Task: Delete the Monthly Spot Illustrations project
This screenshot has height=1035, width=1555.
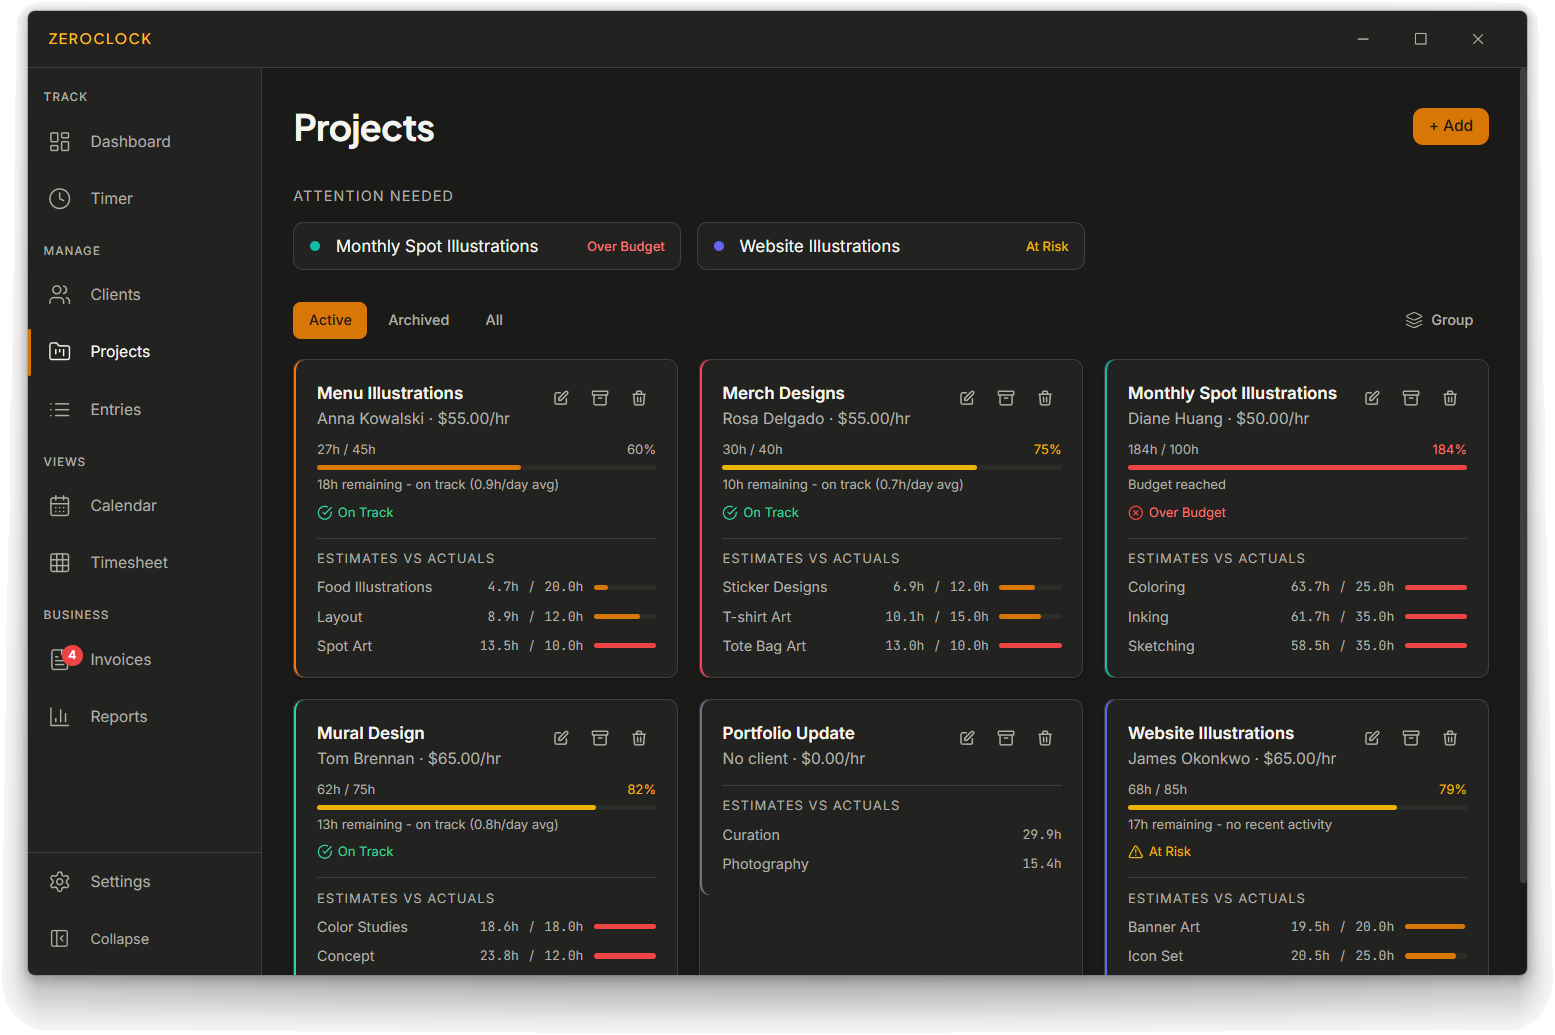Action: click(1450, 398)
